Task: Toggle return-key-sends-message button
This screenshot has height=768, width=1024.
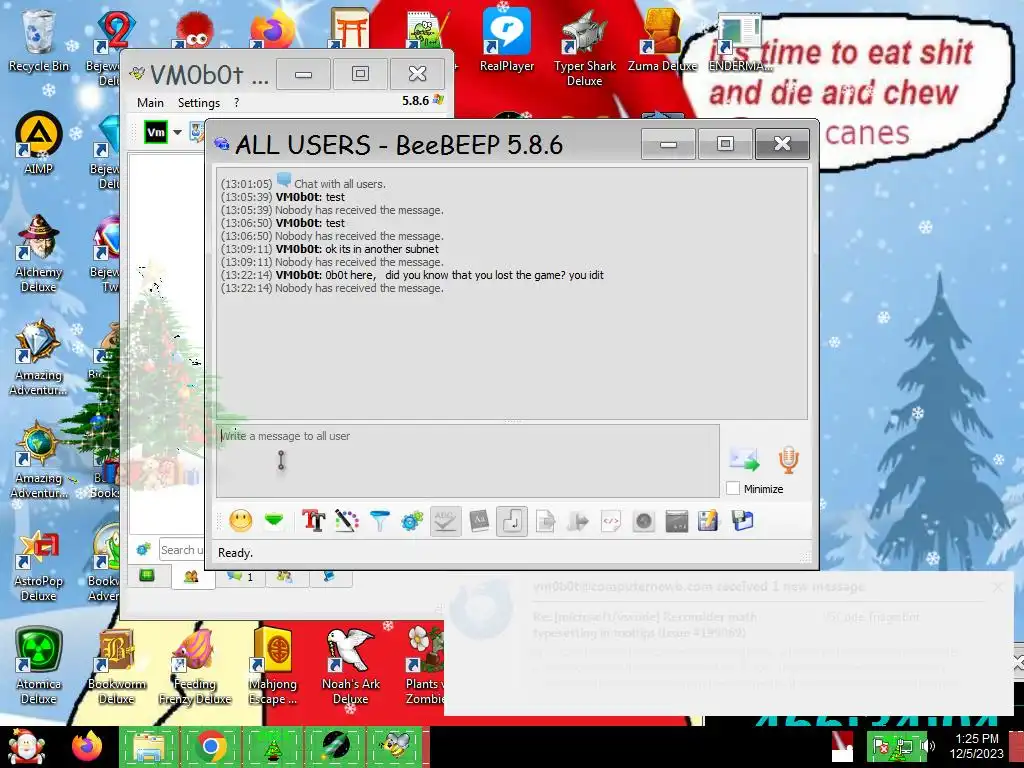Action: coord(512,521)
